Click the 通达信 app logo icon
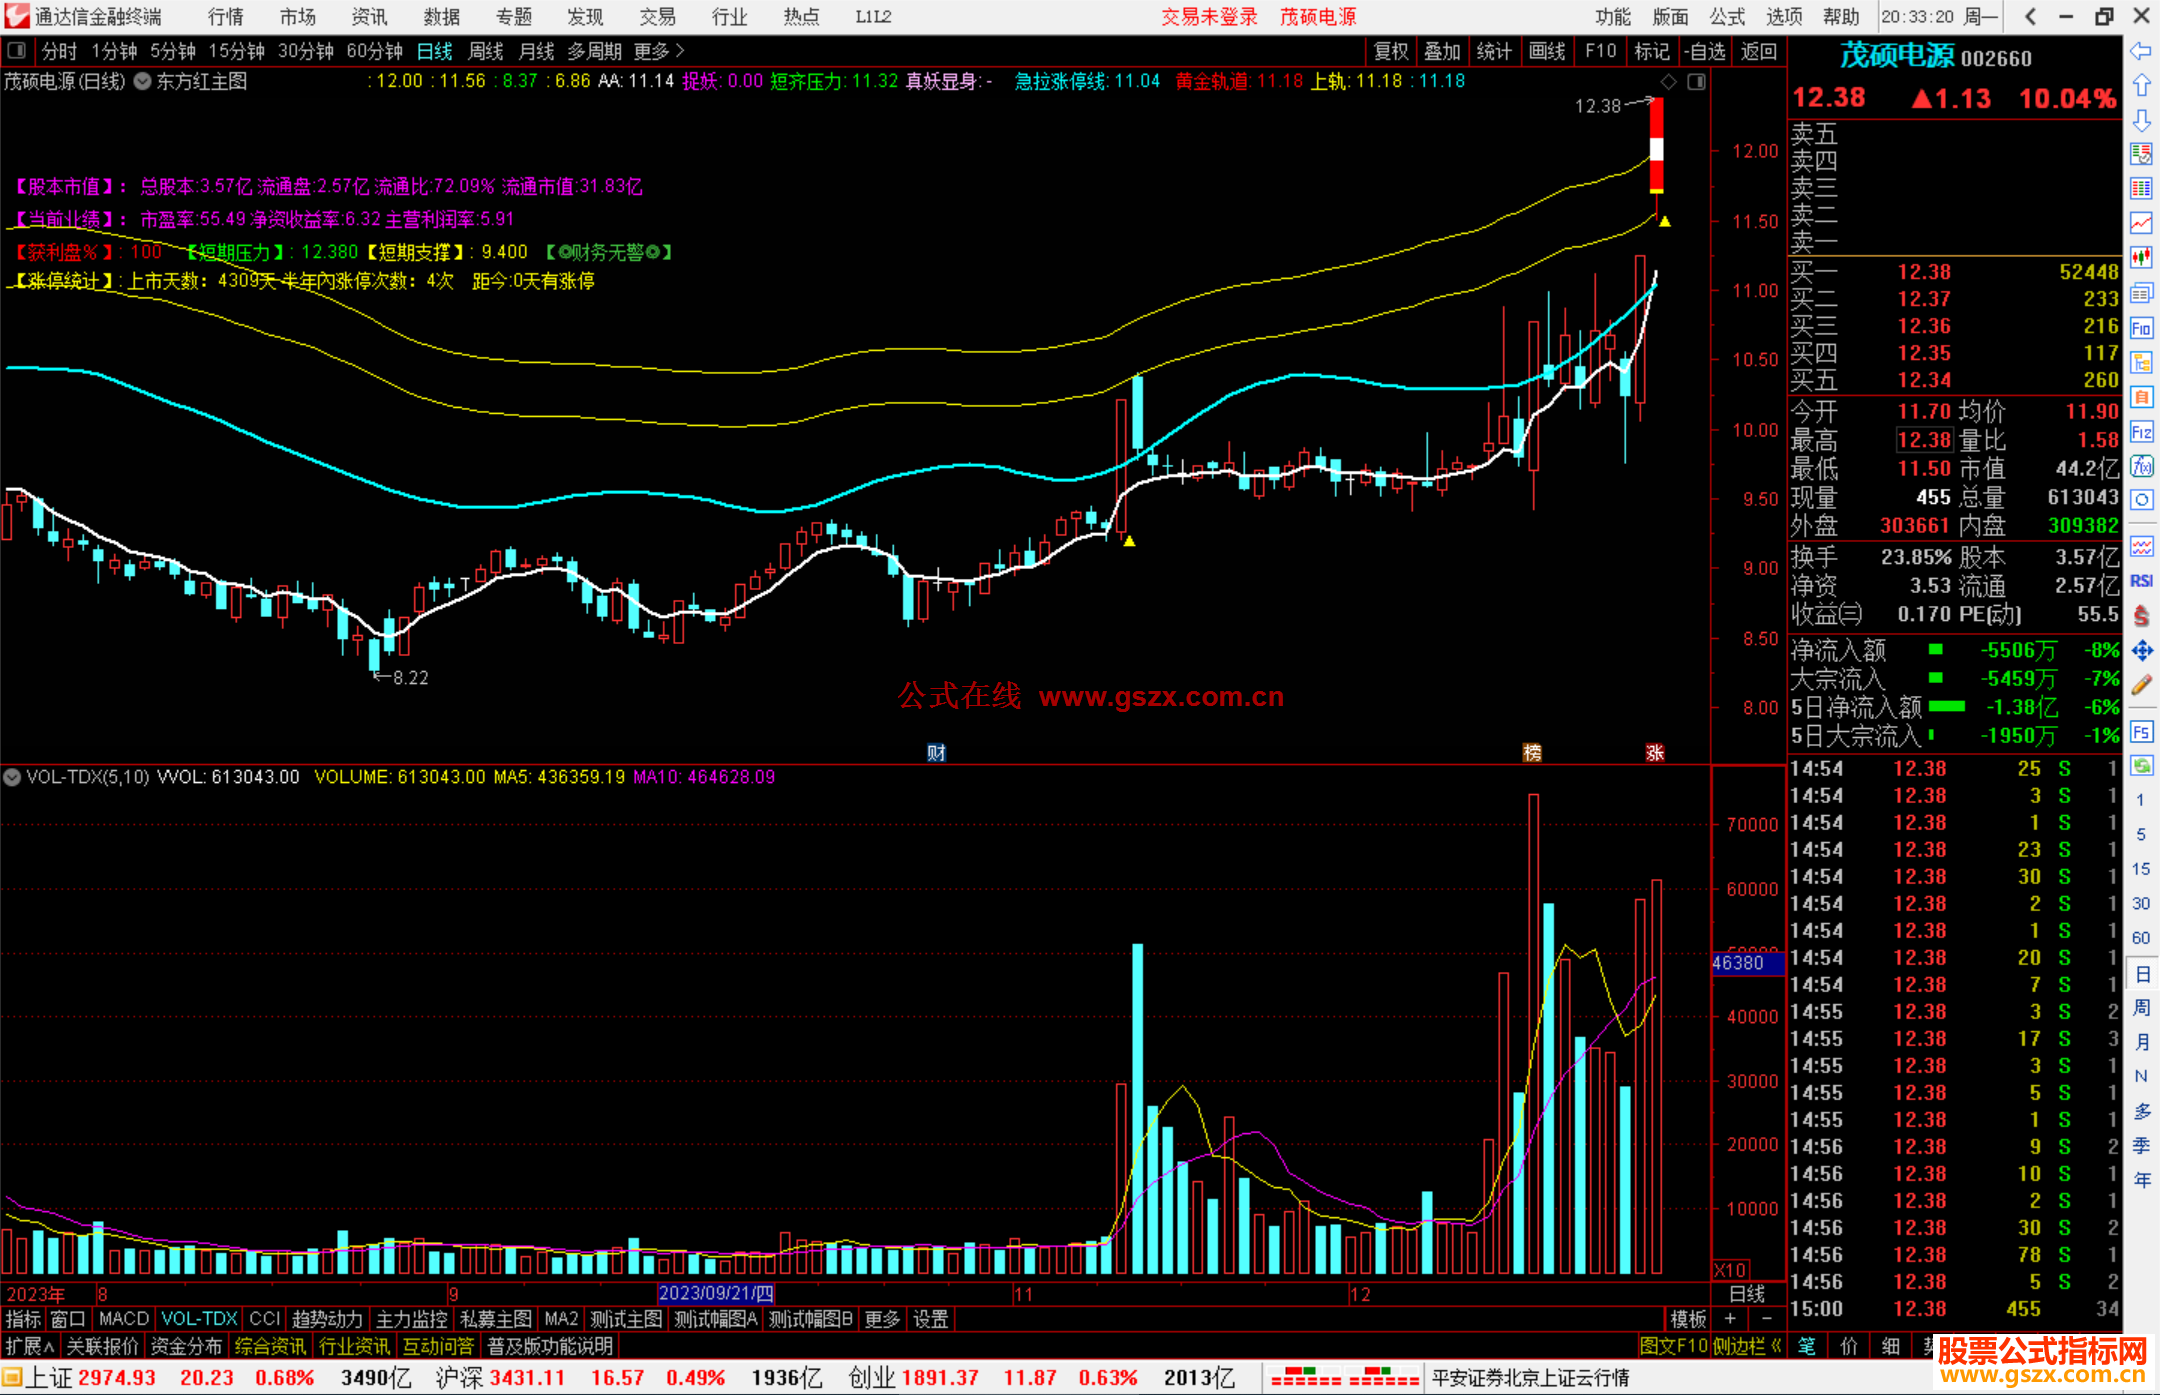Screen dimensions: 2160x1395 (16, 16)
